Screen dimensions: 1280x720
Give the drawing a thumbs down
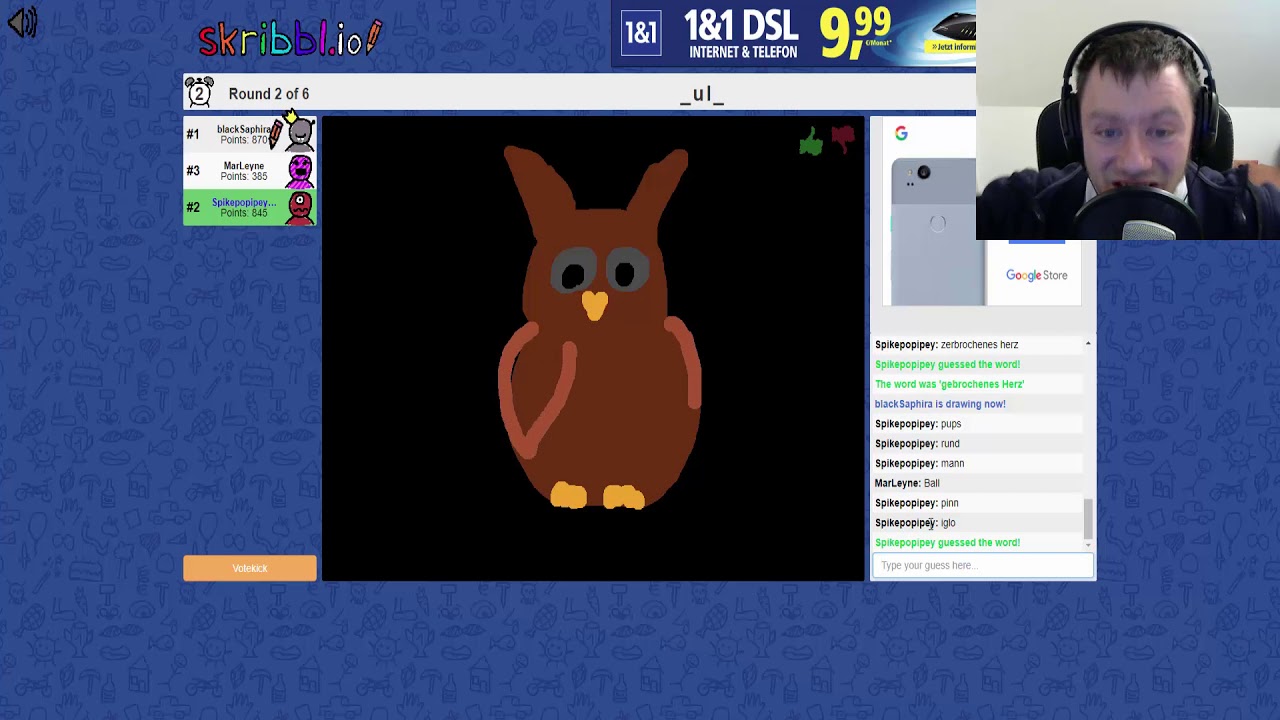point(843,139)
